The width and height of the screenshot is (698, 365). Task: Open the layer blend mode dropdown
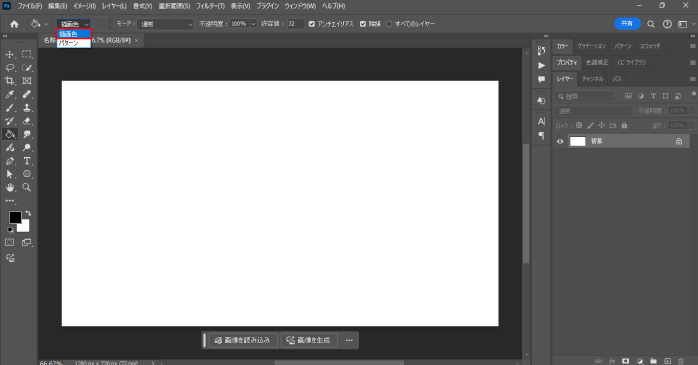coord(593,111)
